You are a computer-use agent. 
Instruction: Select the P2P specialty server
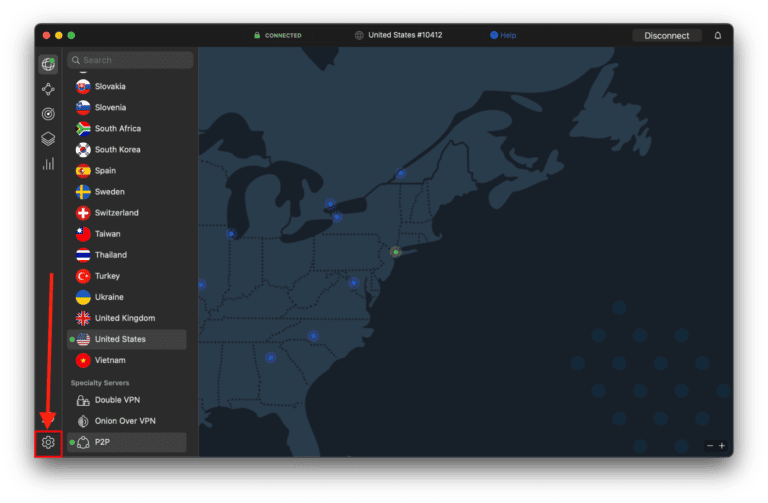102,442
